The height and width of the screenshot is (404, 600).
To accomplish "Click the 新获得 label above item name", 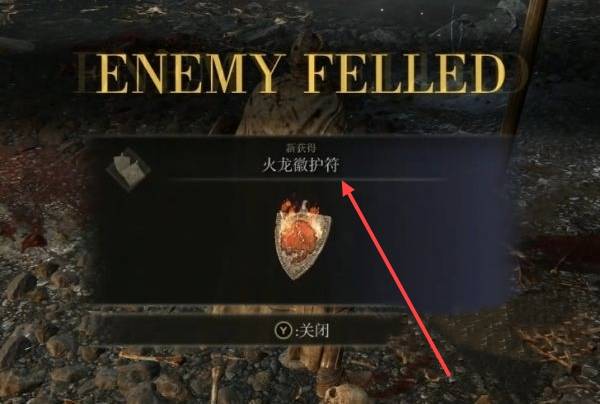I will pyautogui.click(x=301, y=147).
